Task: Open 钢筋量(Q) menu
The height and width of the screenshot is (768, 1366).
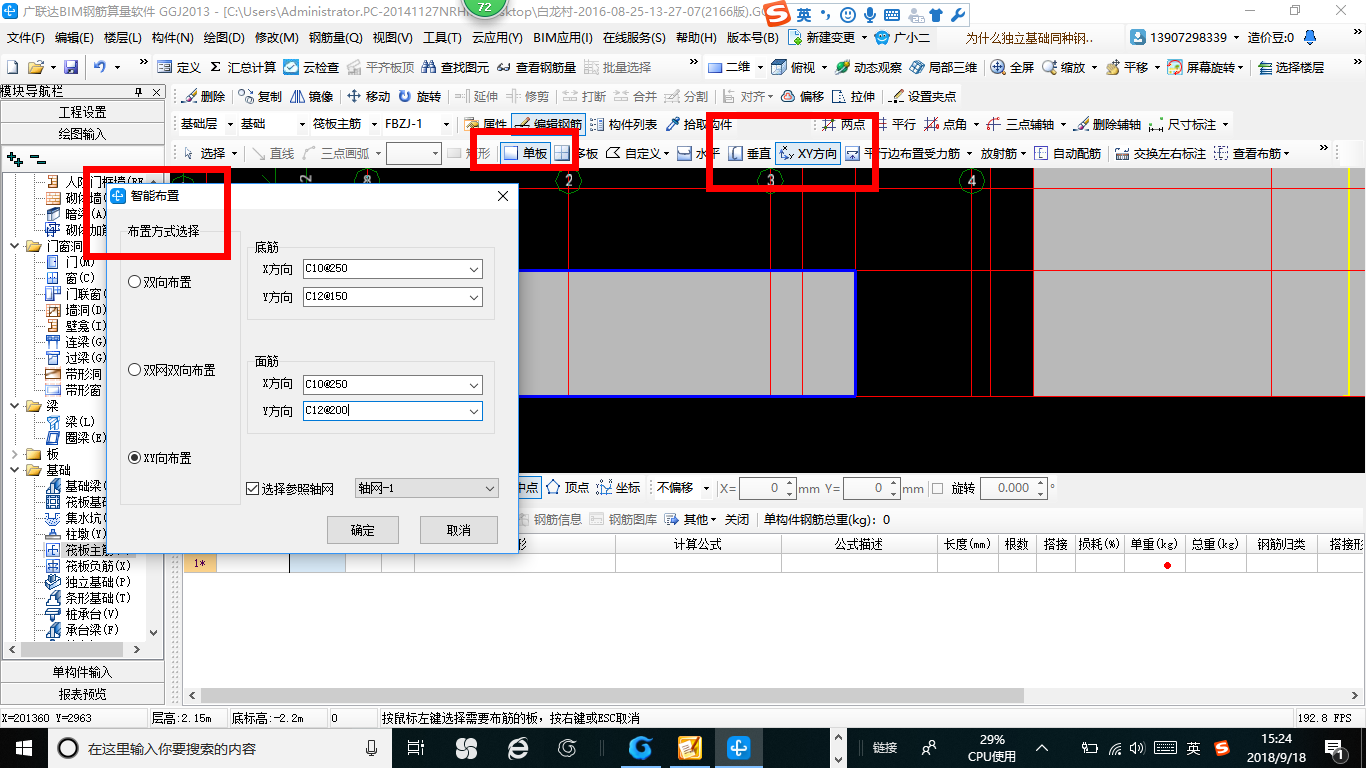Action: point(335,38)
